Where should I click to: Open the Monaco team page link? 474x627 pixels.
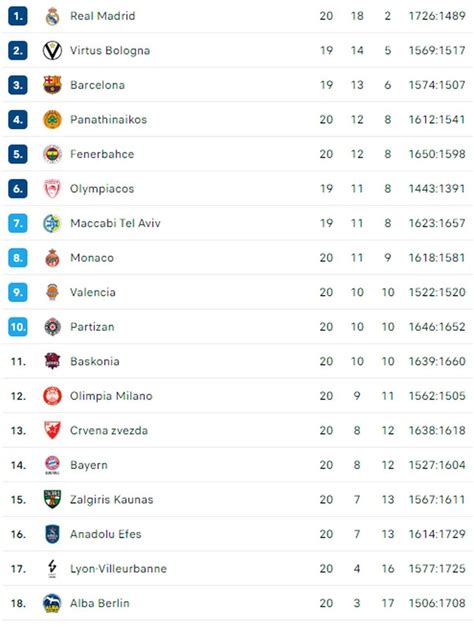(x=92, y=258)
